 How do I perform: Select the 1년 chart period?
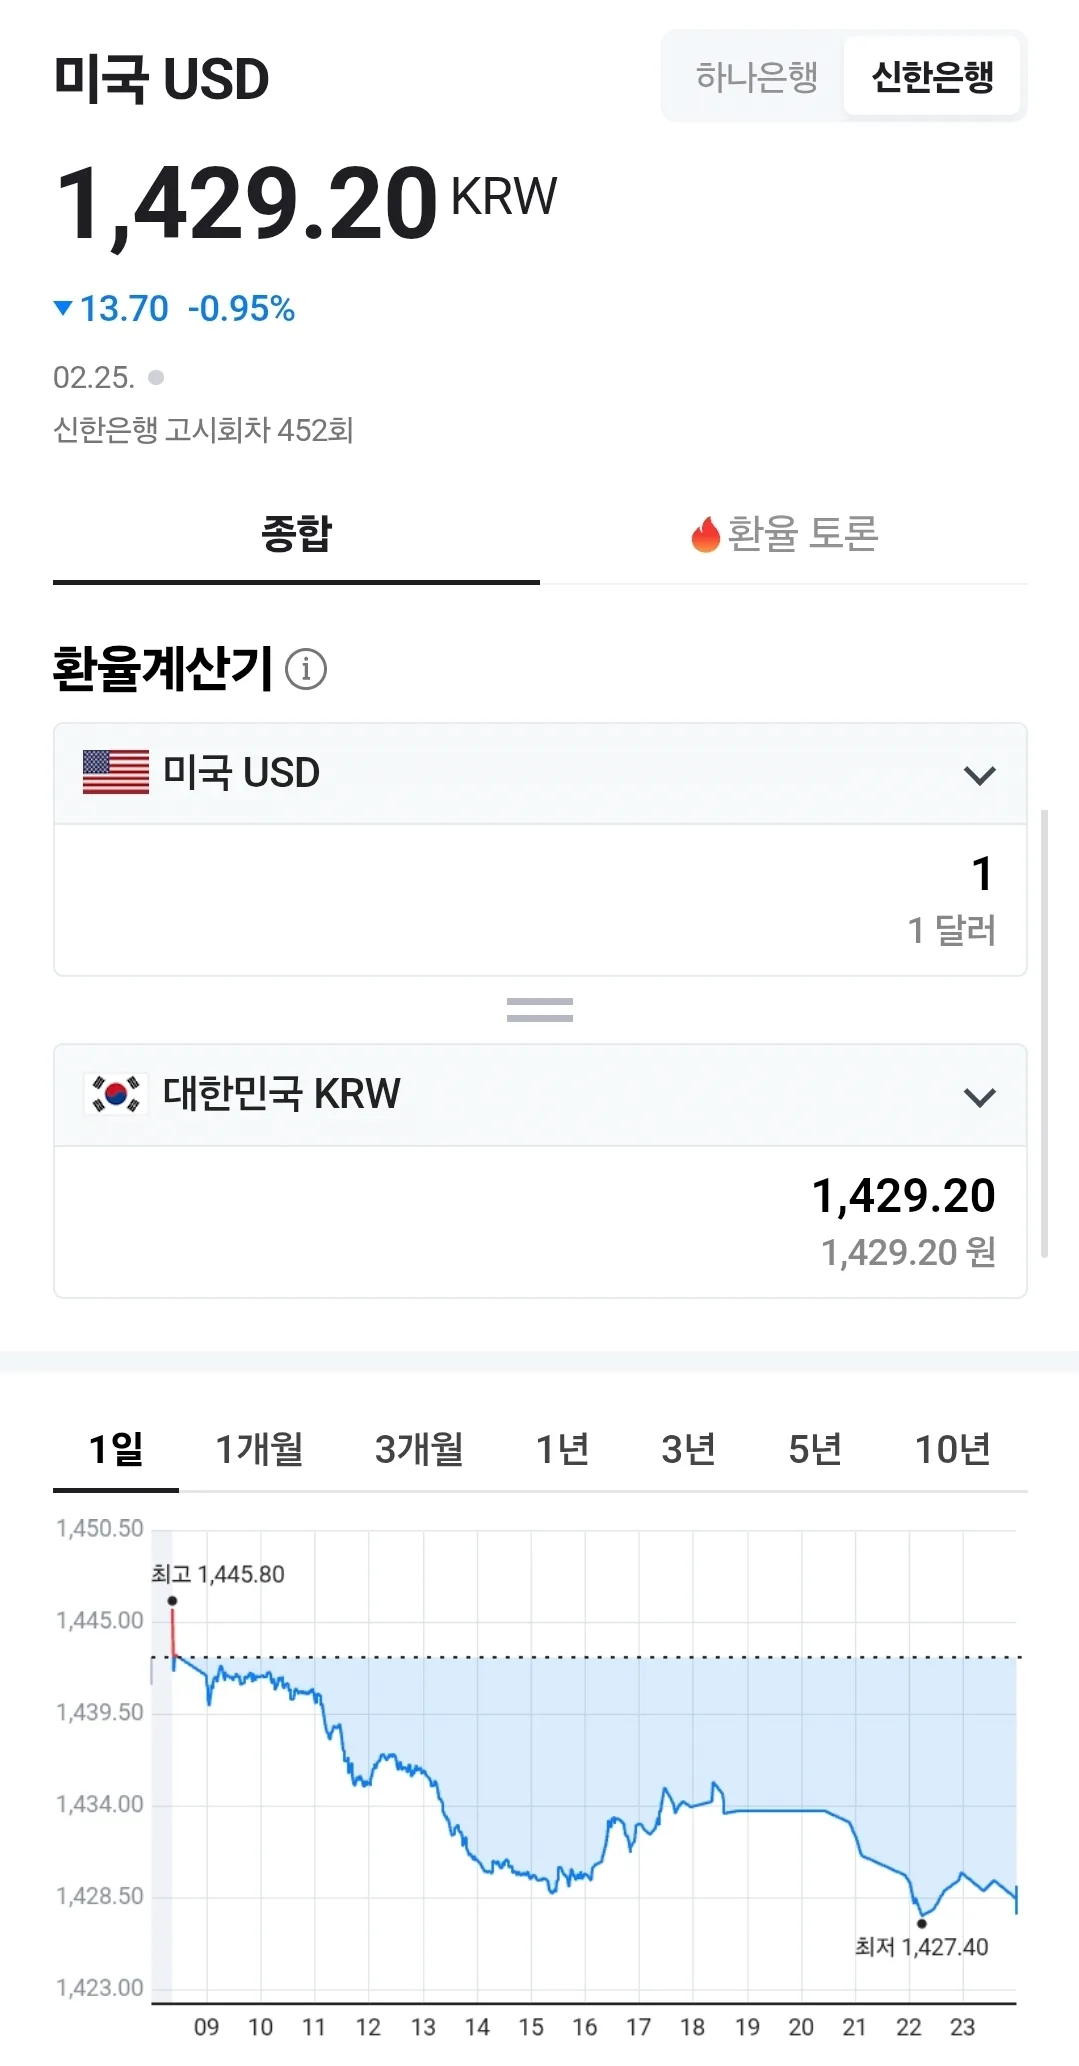tap(562, 1449)
